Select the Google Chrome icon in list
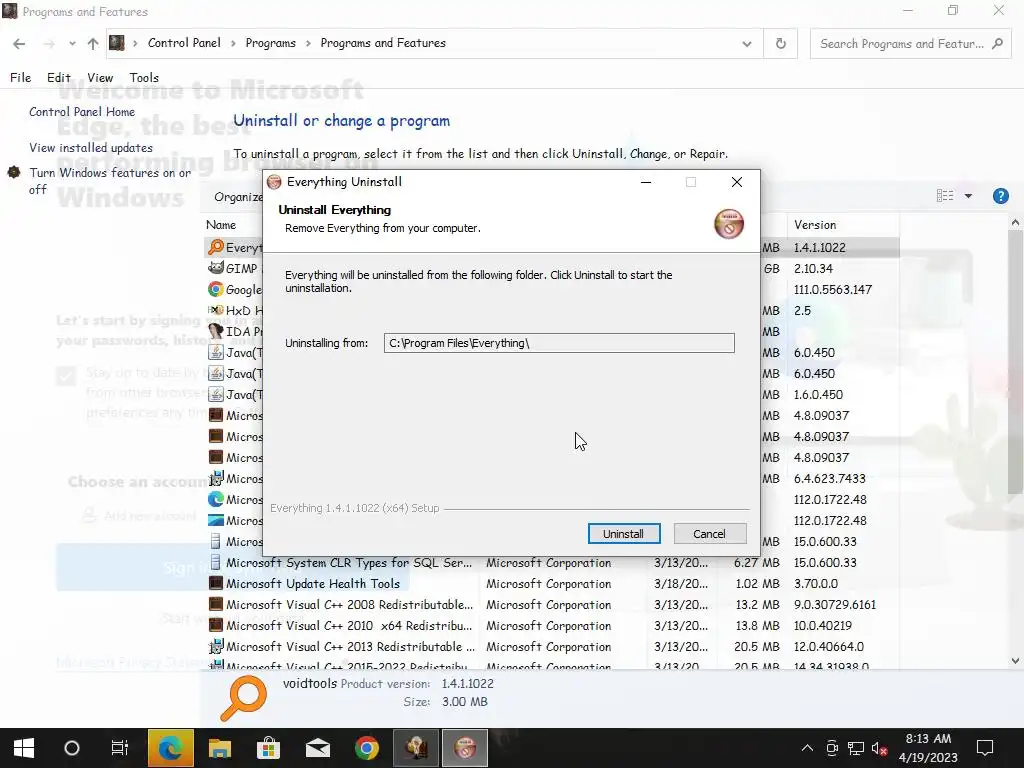1024x768 pixels. [216, 289]
